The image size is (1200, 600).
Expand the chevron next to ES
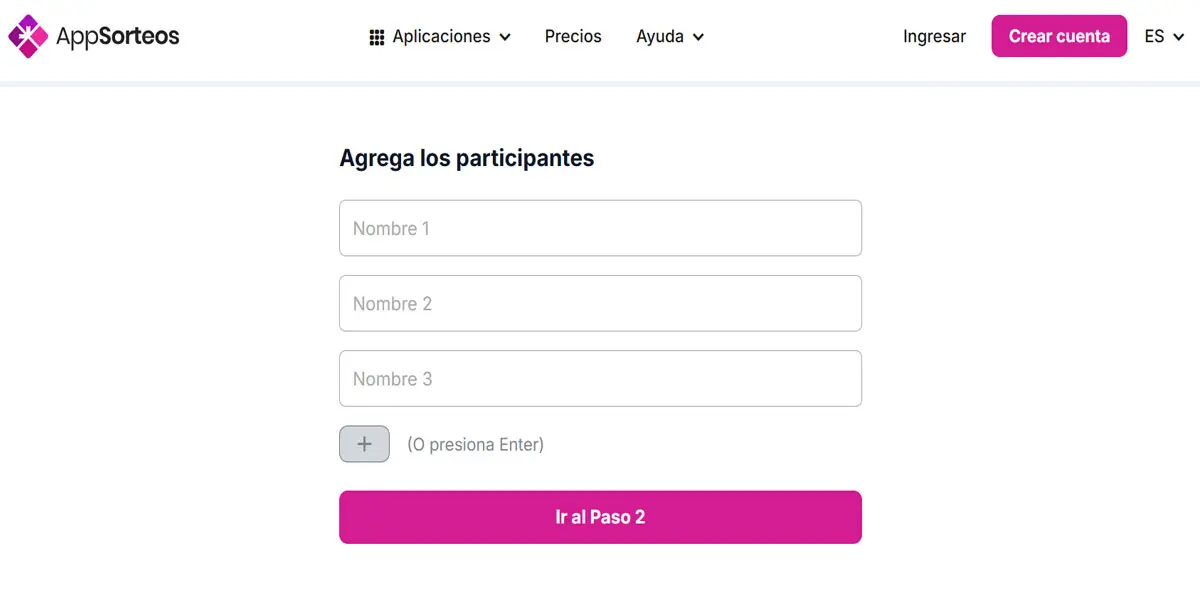coord(1180,37)
